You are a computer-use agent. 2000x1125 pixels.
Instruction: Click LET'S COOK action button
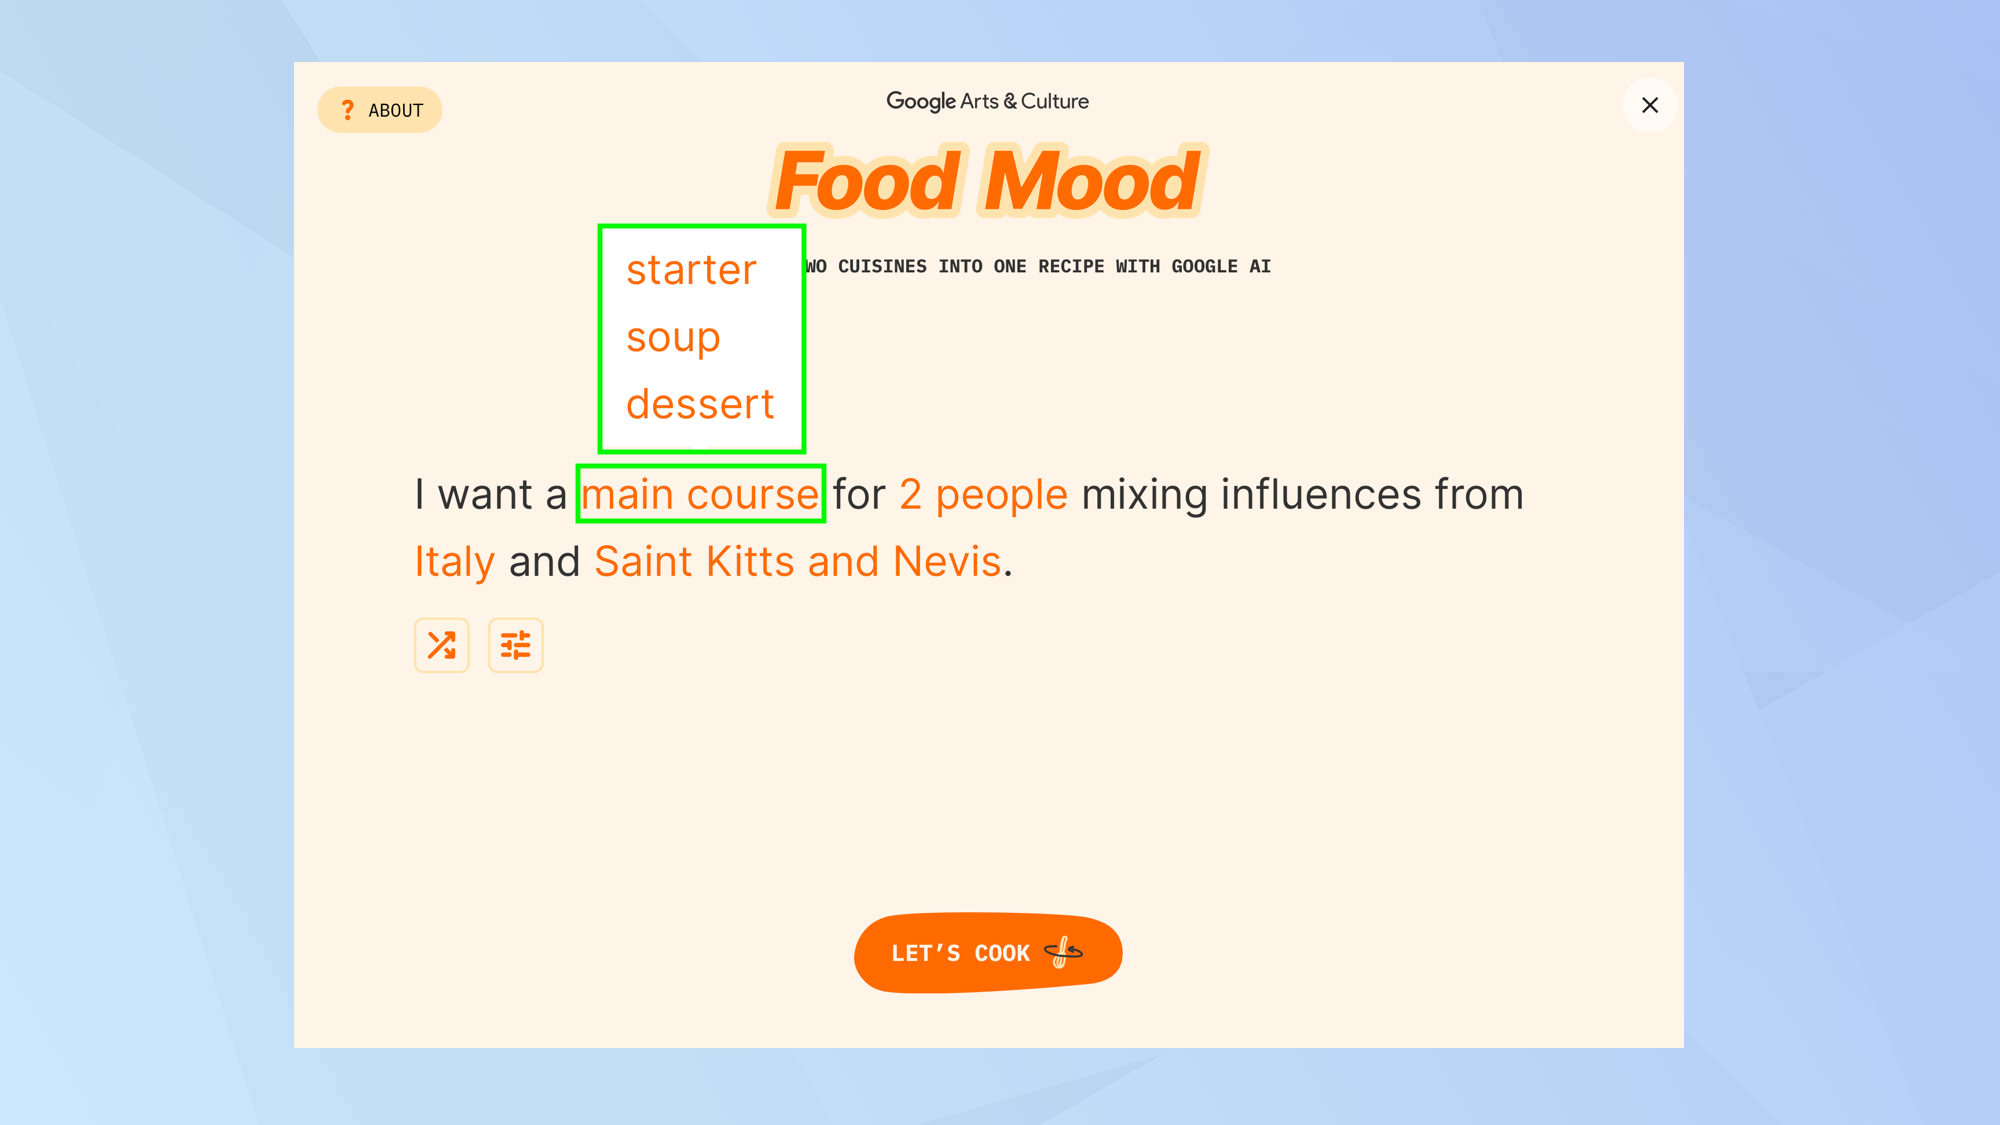[988, 952]
